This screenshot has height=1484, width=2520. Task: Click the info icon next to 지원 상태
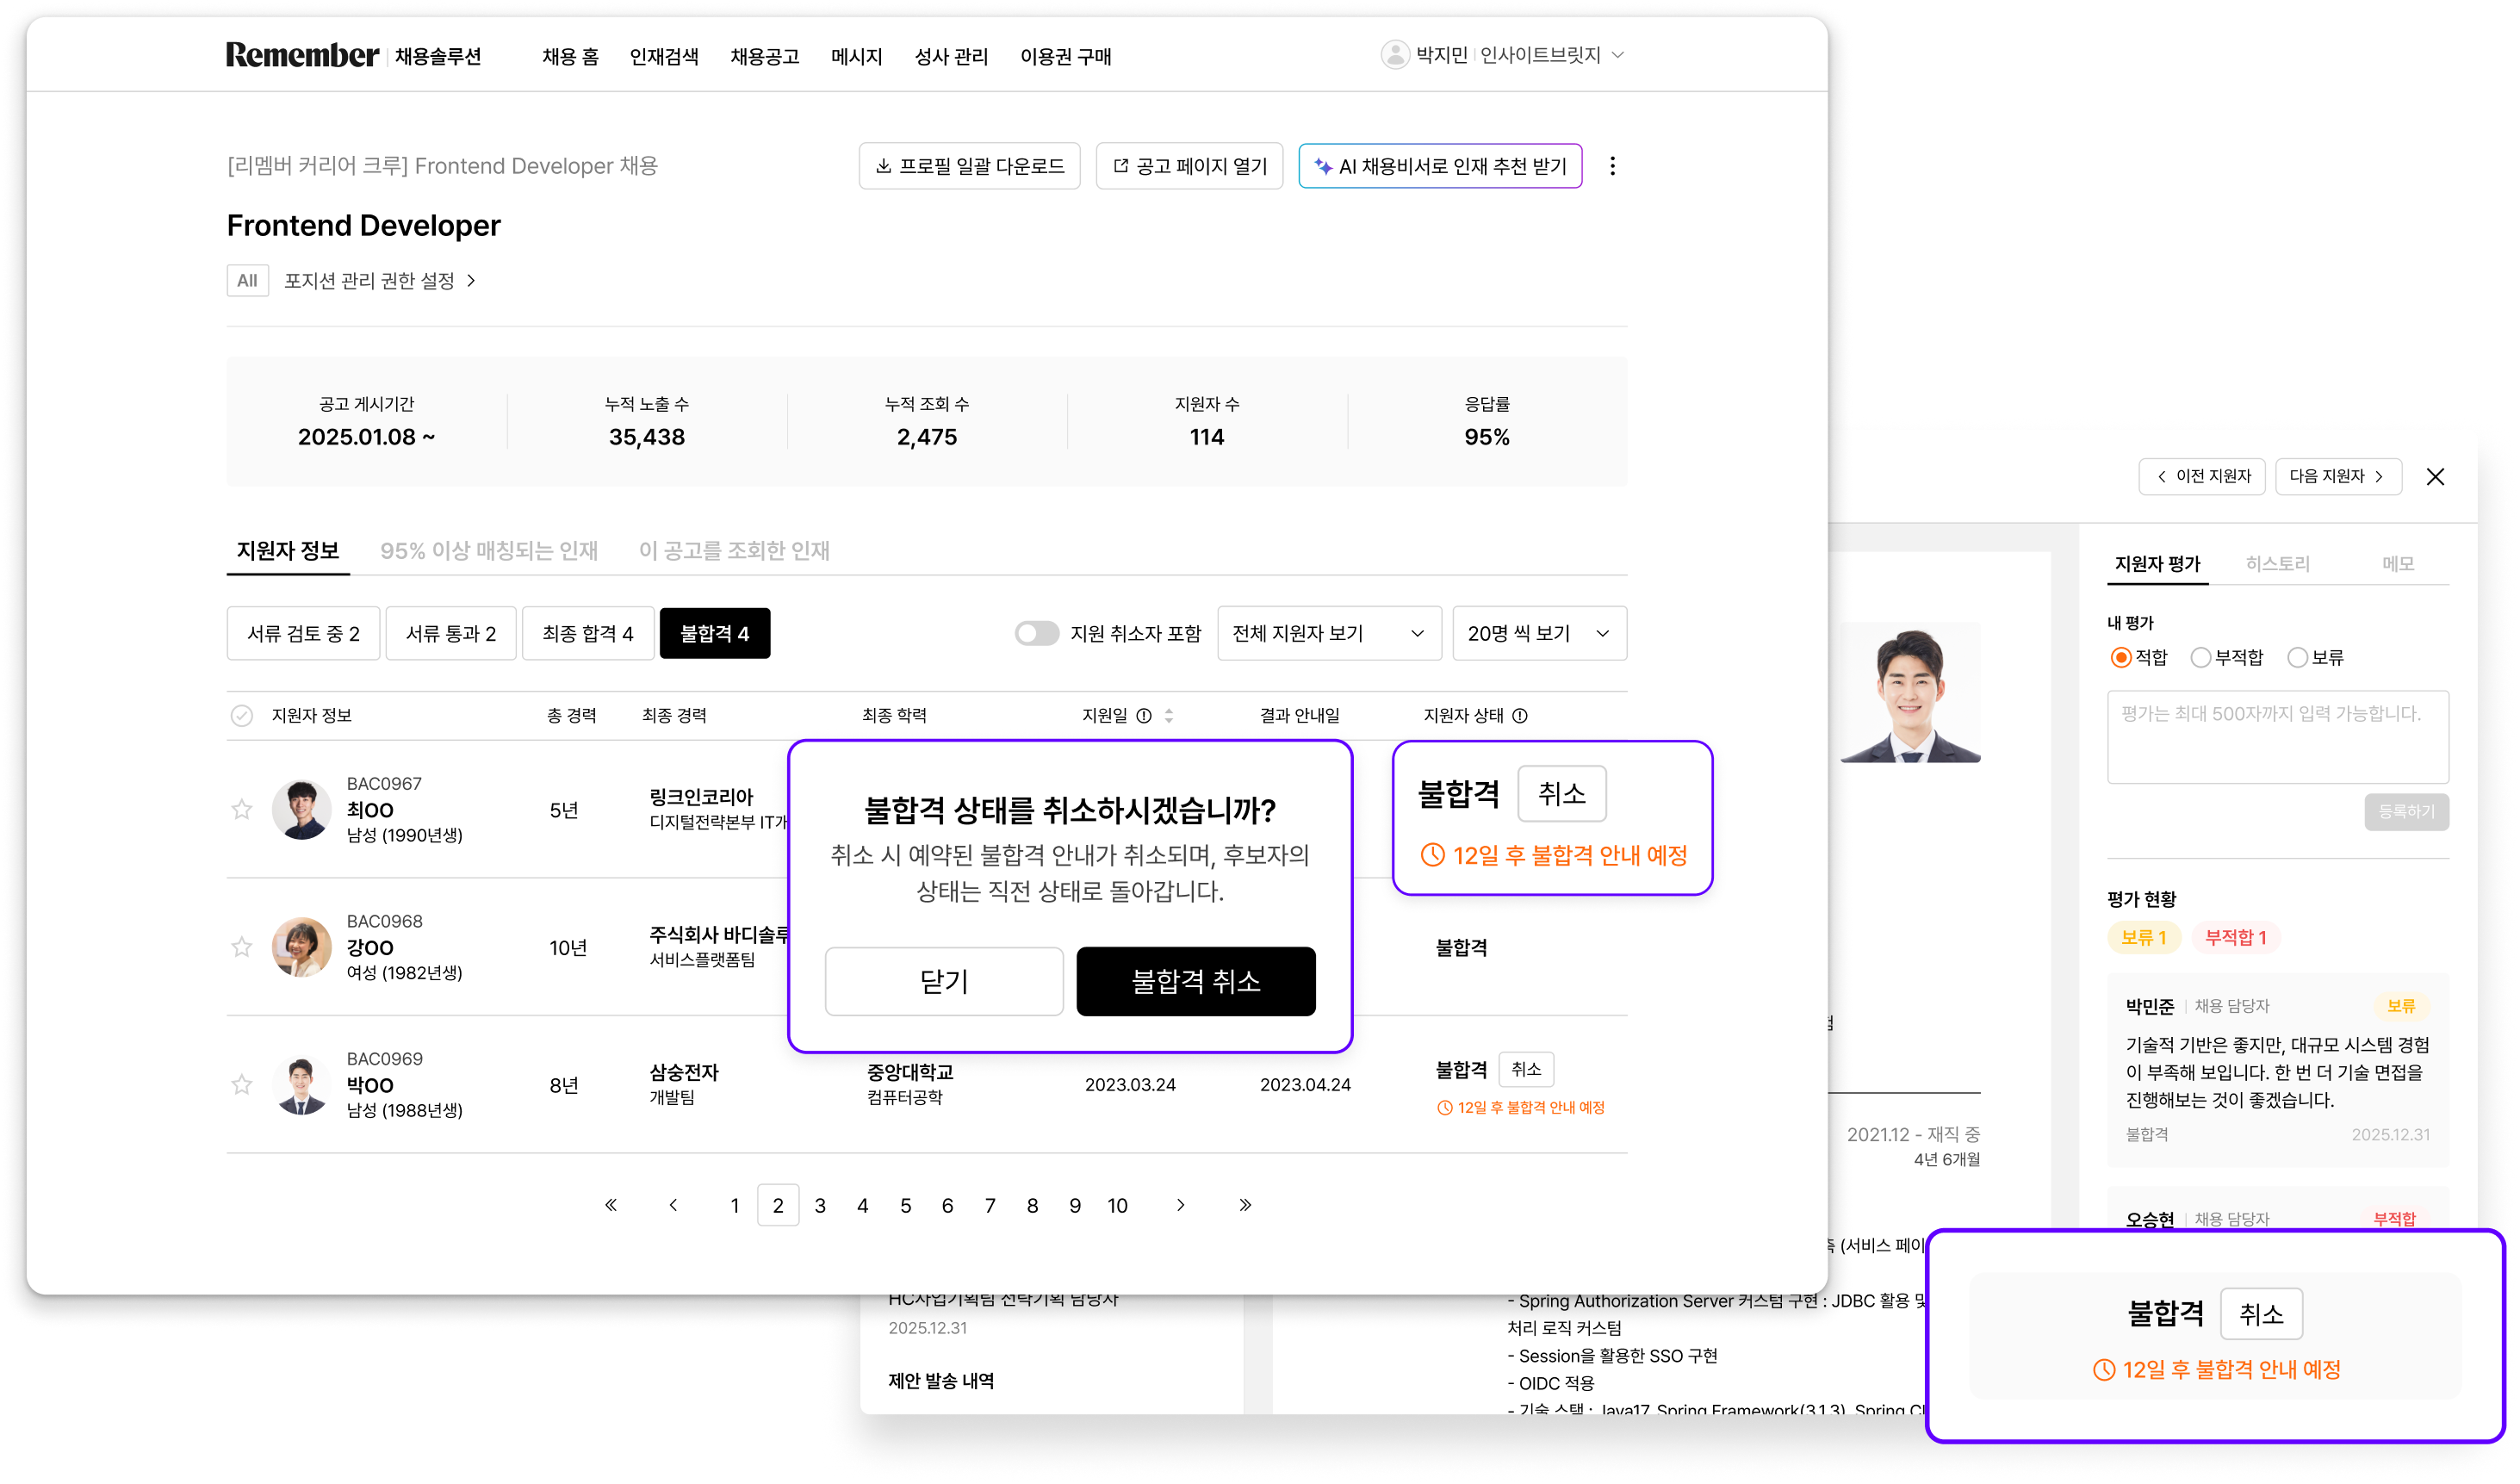tap(1520, 716)
